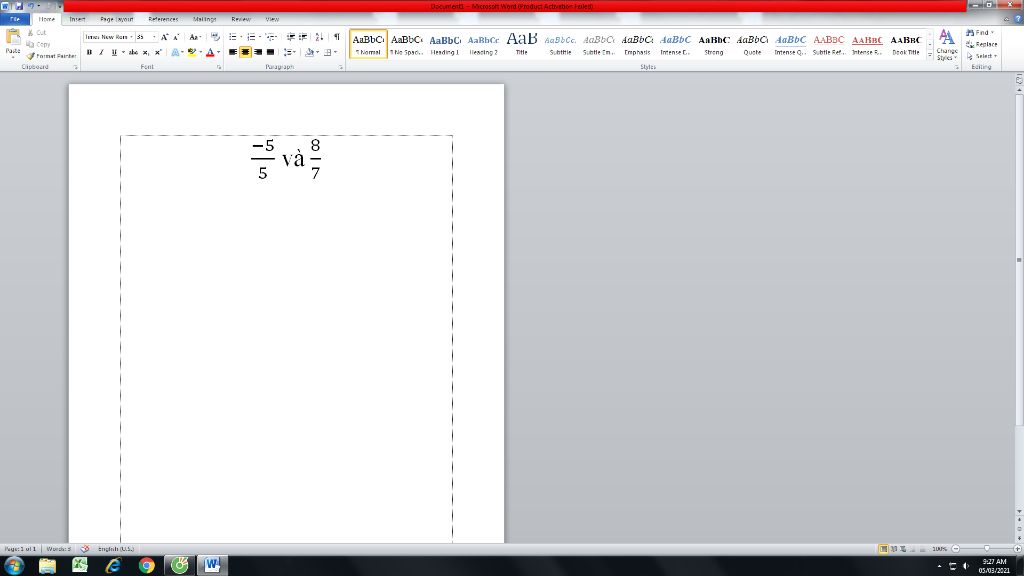Apply the Title style
The height and width of the screenshot is (576, 1024).
(x=522, y=44)
